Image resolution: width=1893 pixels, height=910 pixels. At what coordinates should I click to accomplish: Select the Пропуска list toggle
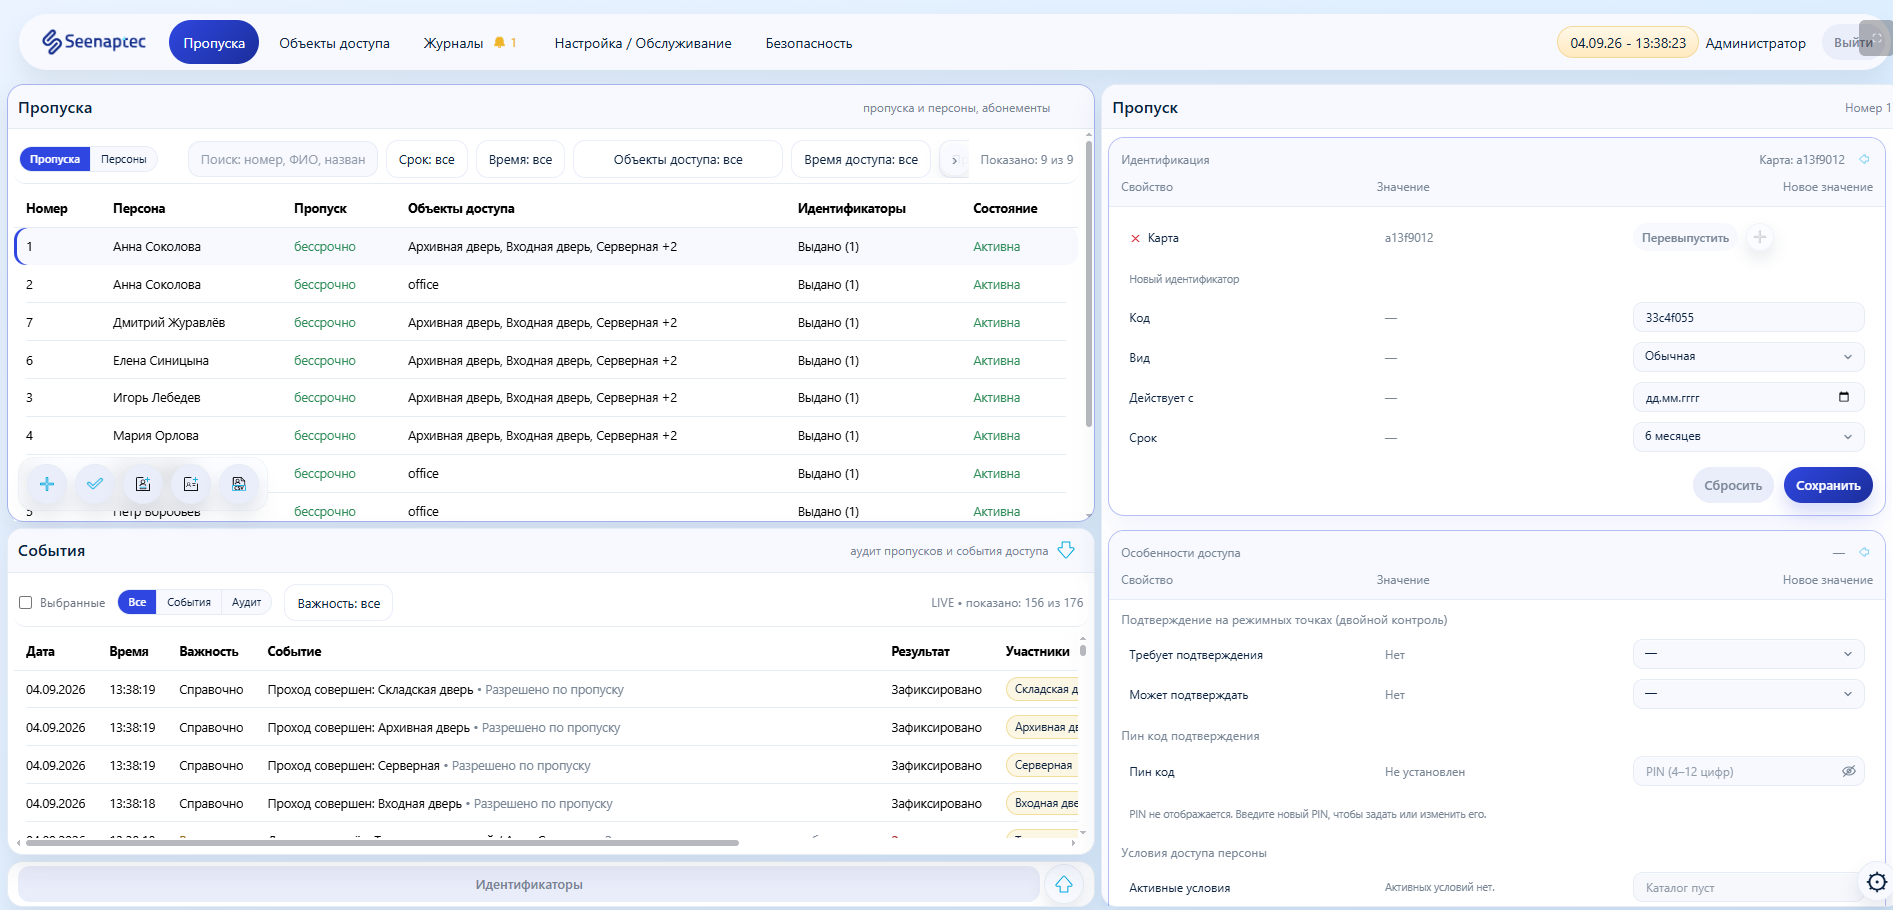(x=55, y=159)
